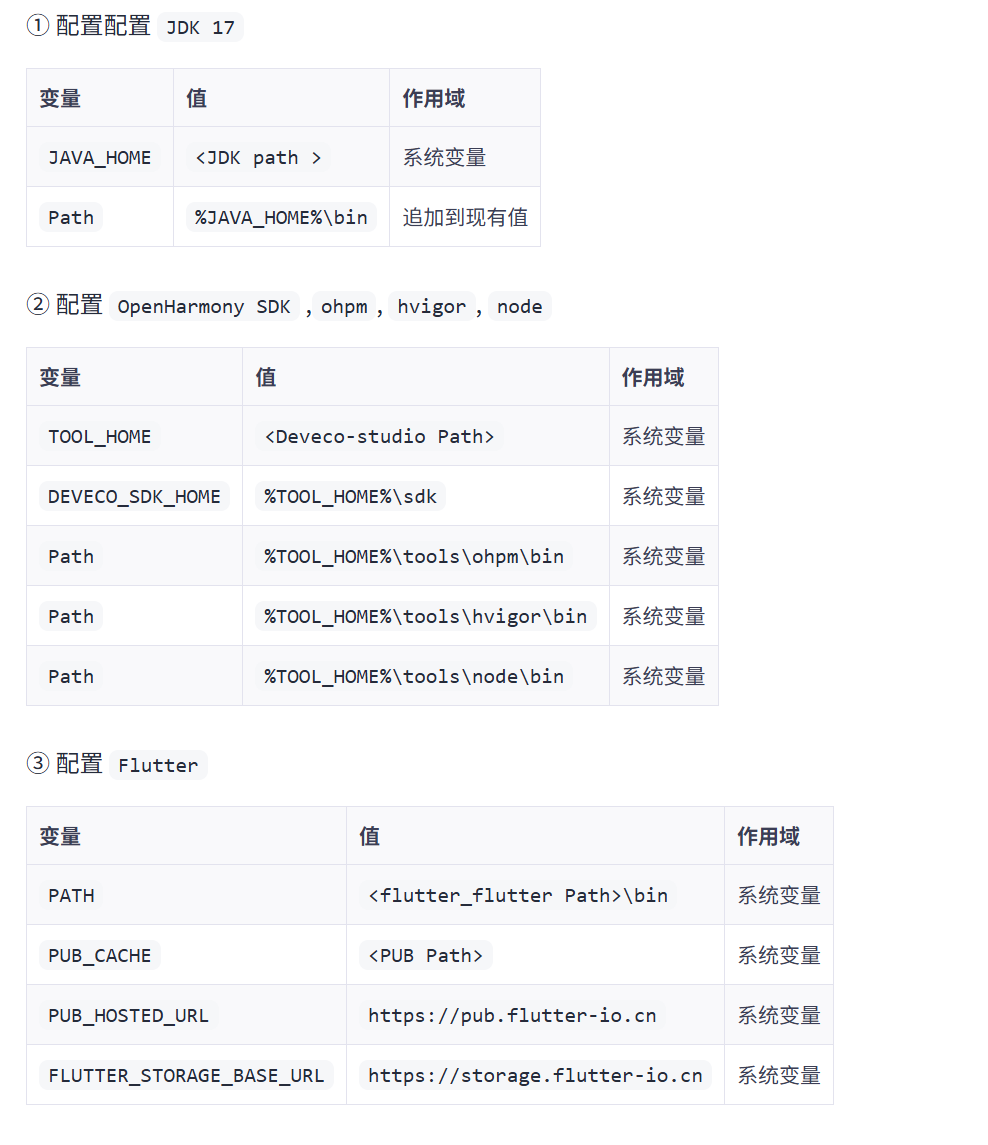Click "Path" in the hvigor\bin row
Viewport: 988px width, 1145px height.
tap(71, 616)
